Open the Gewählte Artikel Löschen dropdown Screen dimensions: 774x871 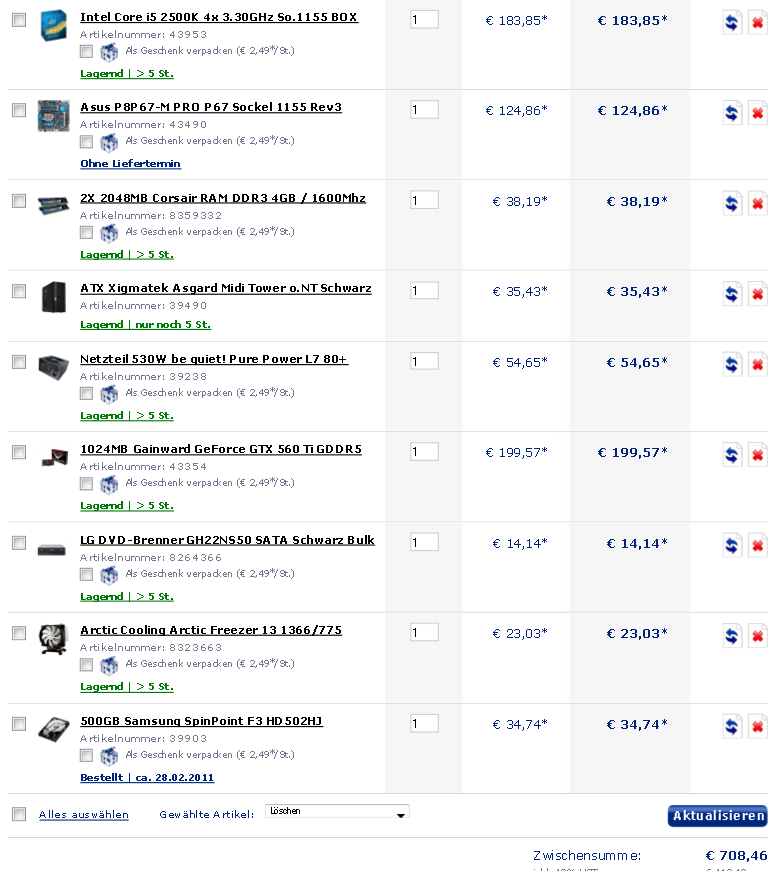[x=337, y=812]
